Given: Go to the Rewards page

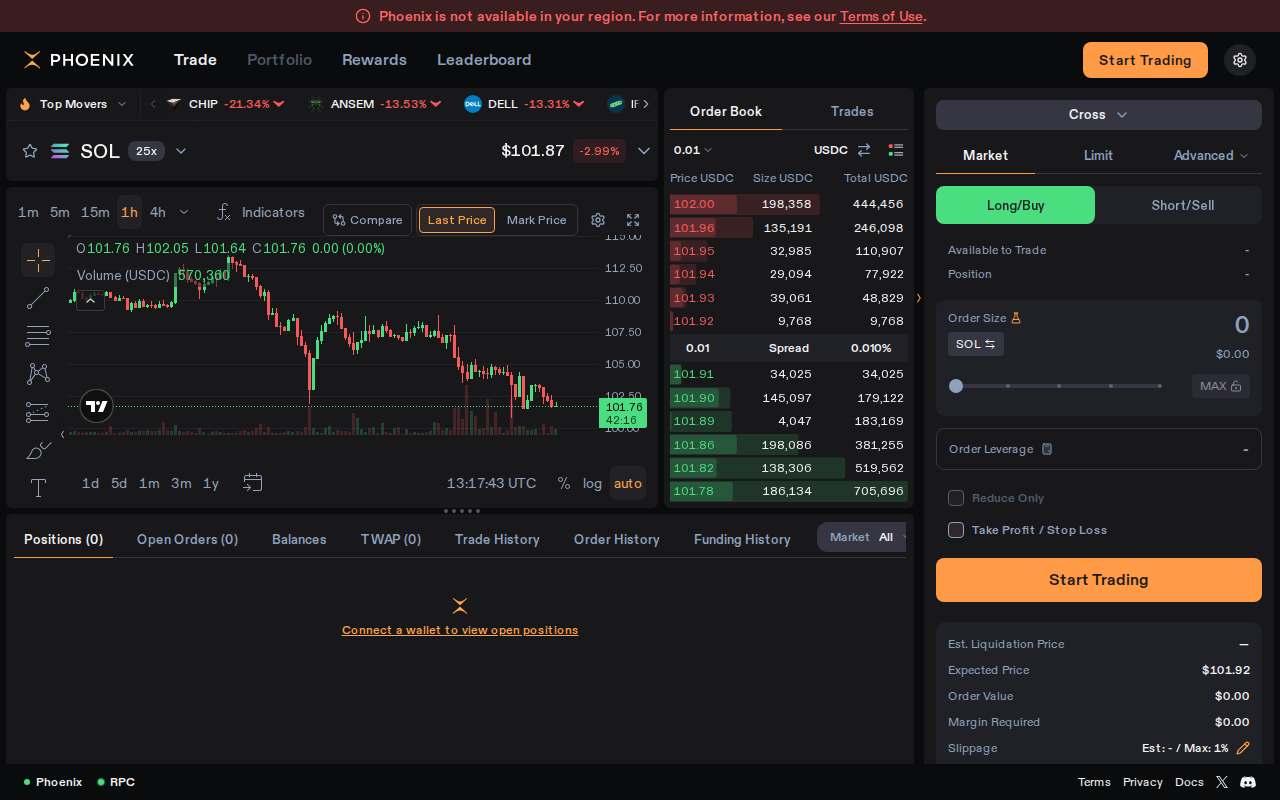Looking at the screenshot, I should tap(374, 60).
